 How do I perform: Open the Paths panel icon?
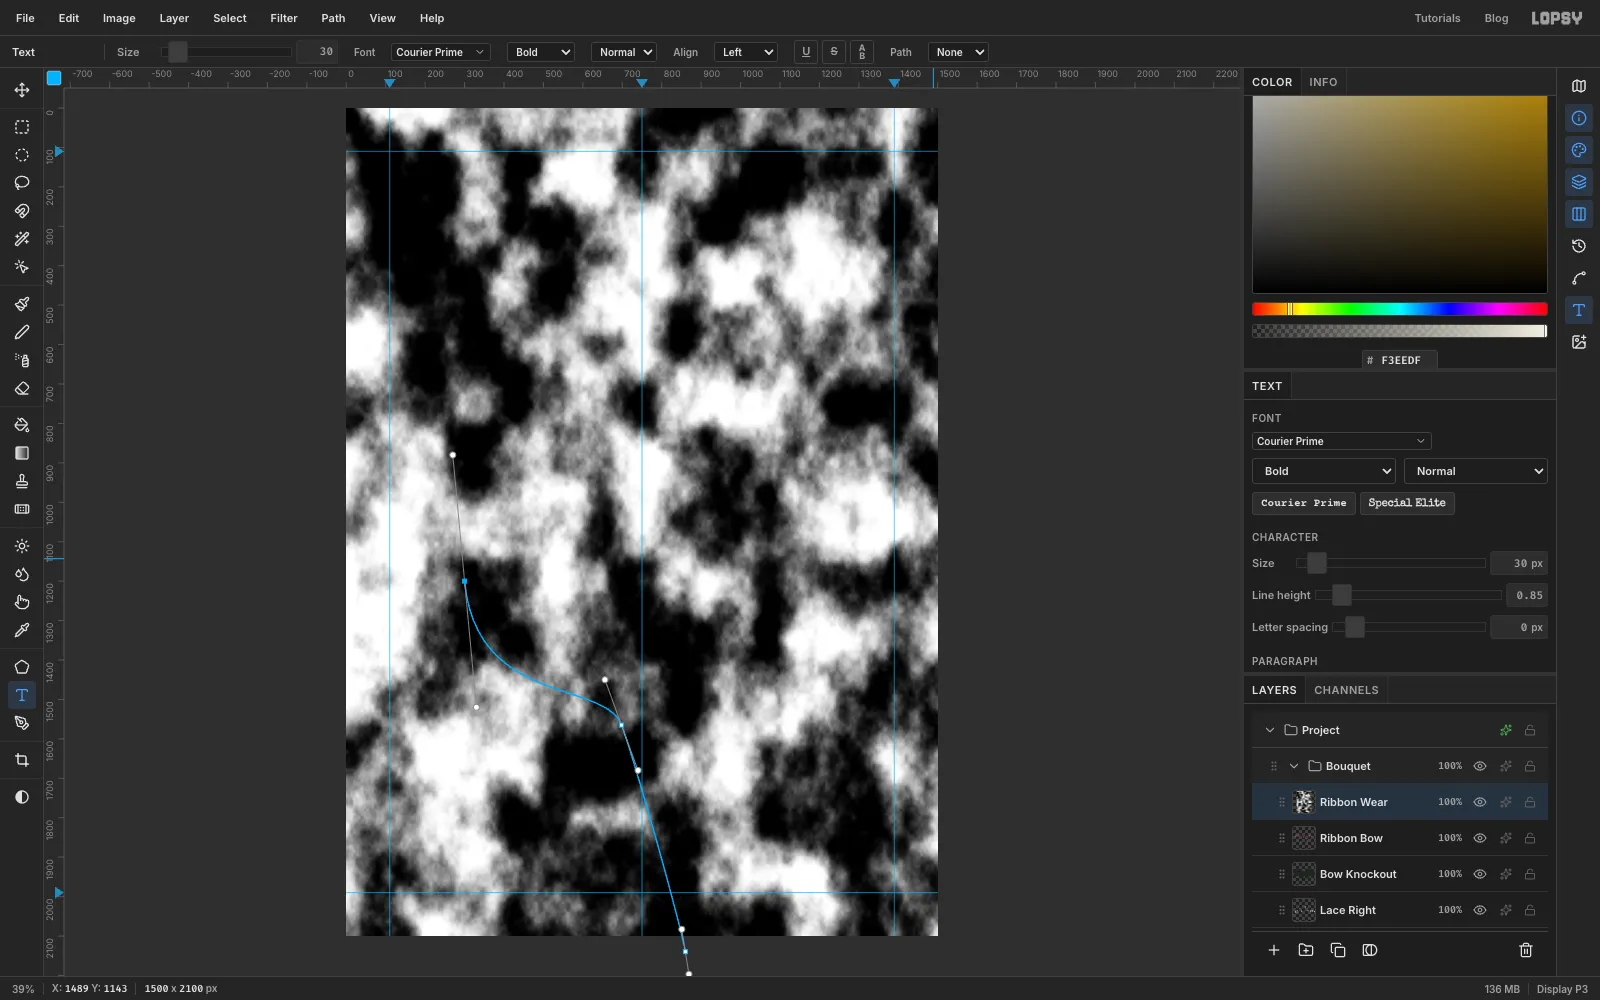[x=1579, y=278]
